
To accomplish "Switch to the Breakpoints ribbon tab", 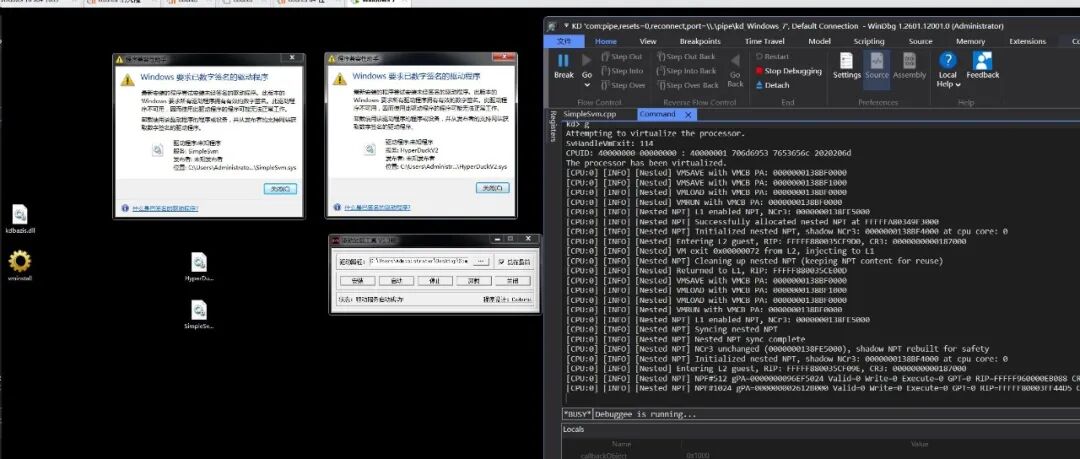I will 700,41.
